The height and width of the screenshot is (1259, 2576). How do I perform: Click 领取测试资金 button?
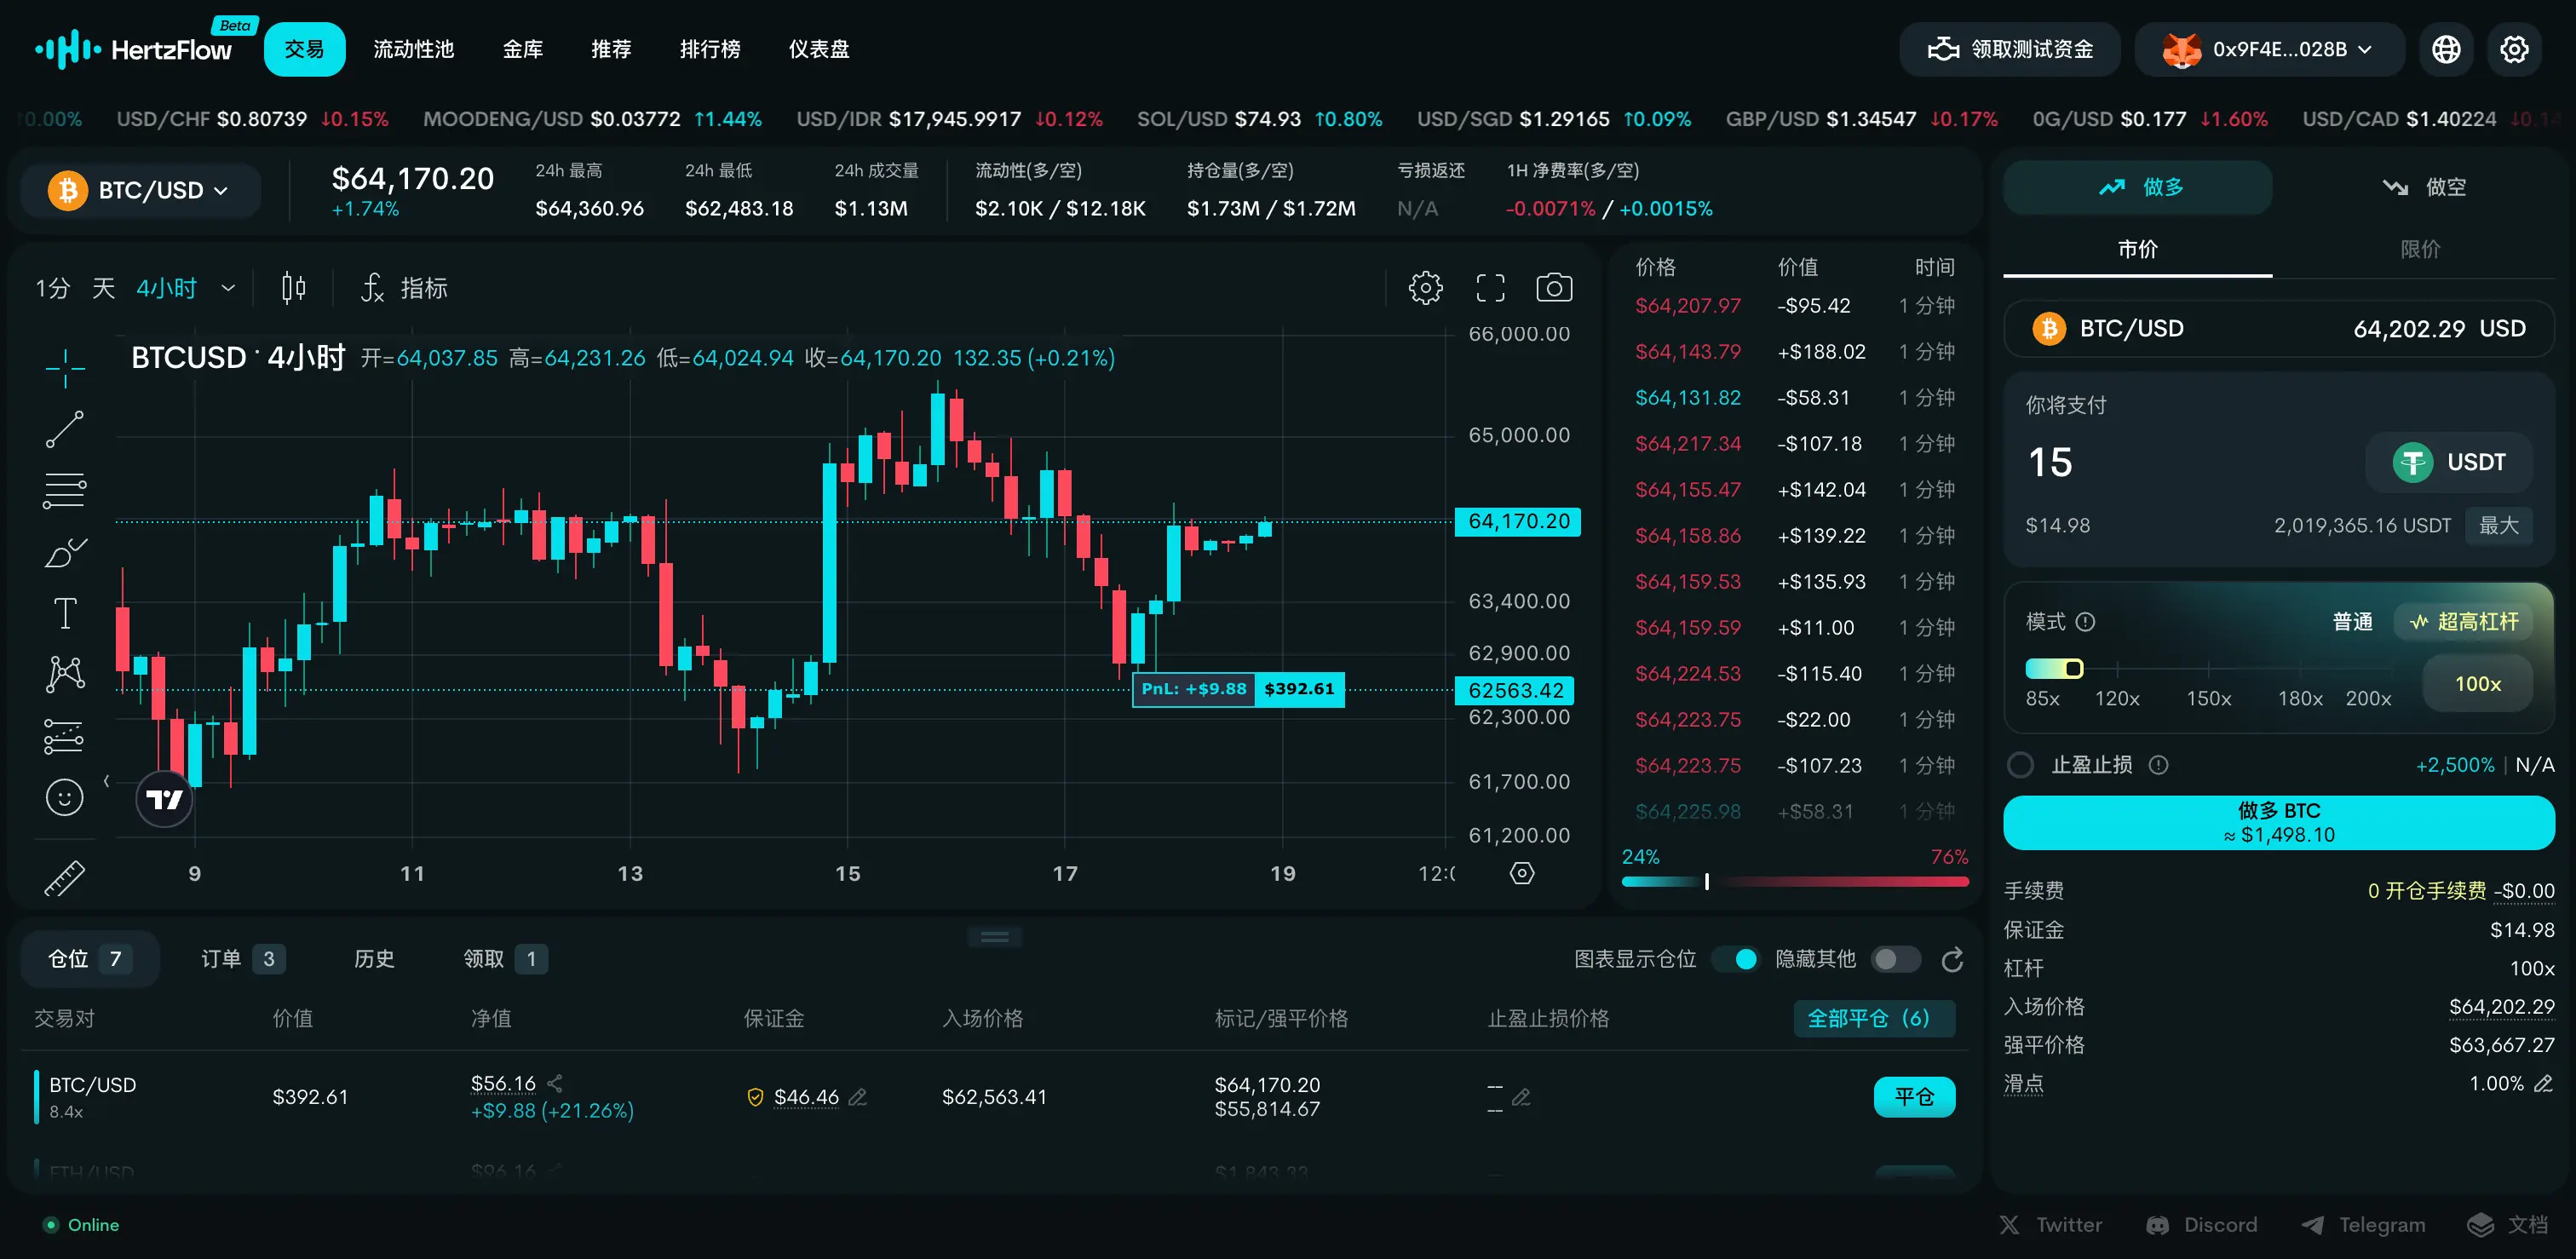(x=2009, y=49)
